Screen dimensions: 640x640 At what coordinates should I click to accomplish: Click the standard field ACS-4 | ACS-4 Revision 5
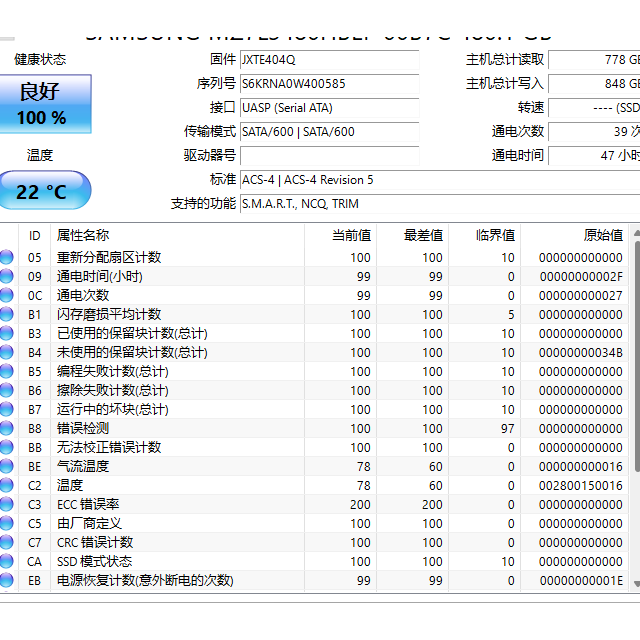[440, 180]
